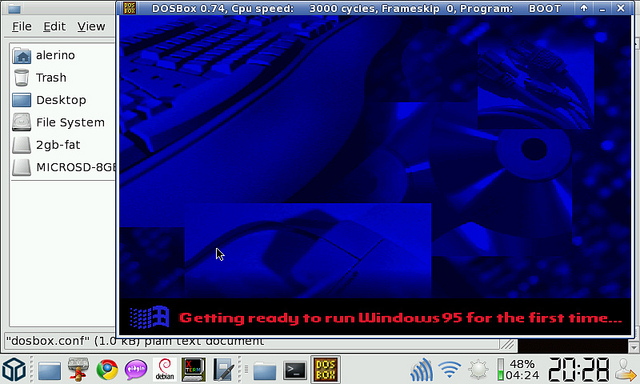Open XTerm from the taskbar

tap(193, 370)
